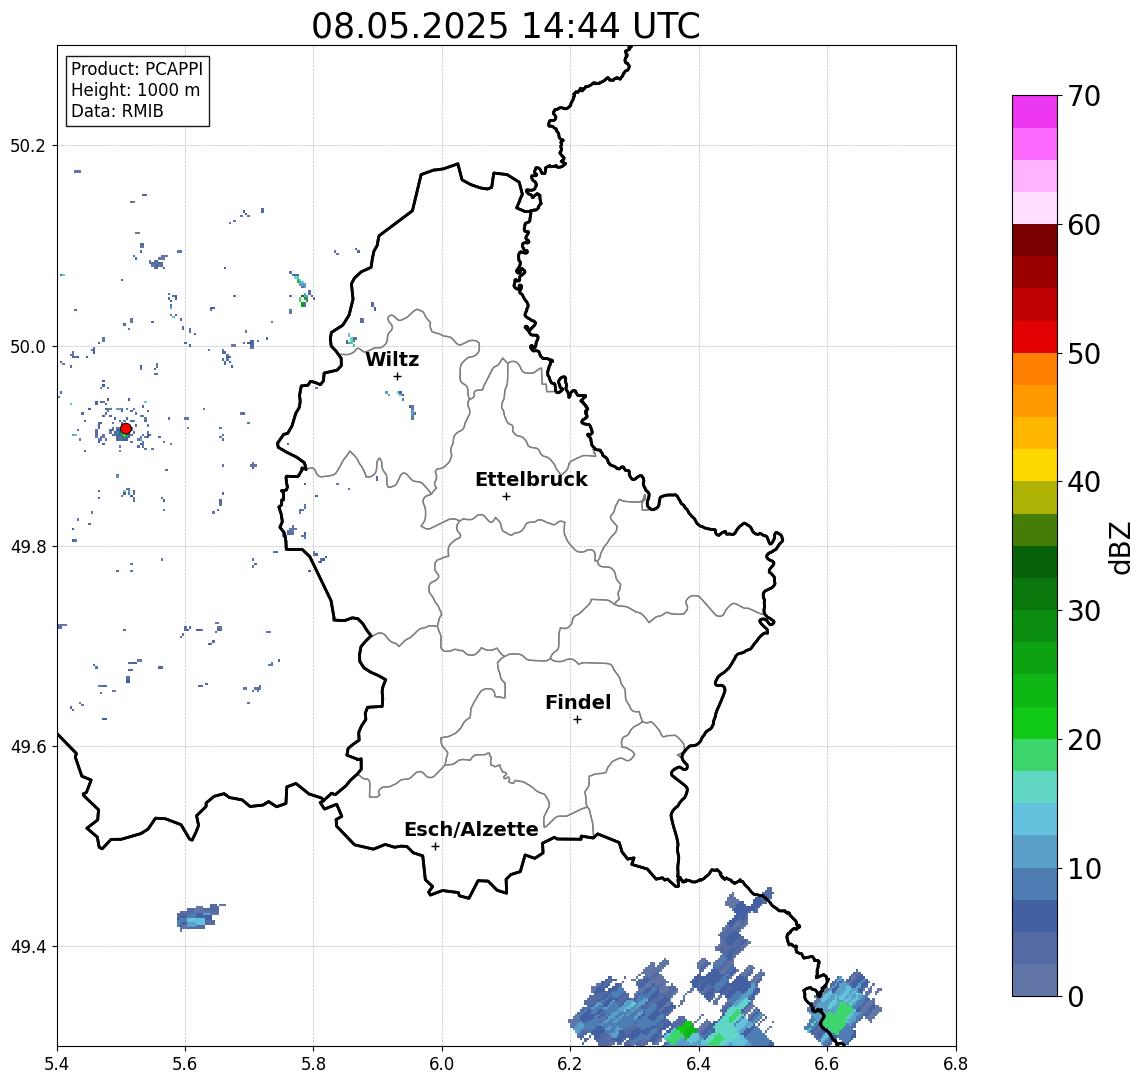The height and width of the screenshot is (1084, 1145).
Task: Click the 10 value on colorbar
Action: (1084, 868)
